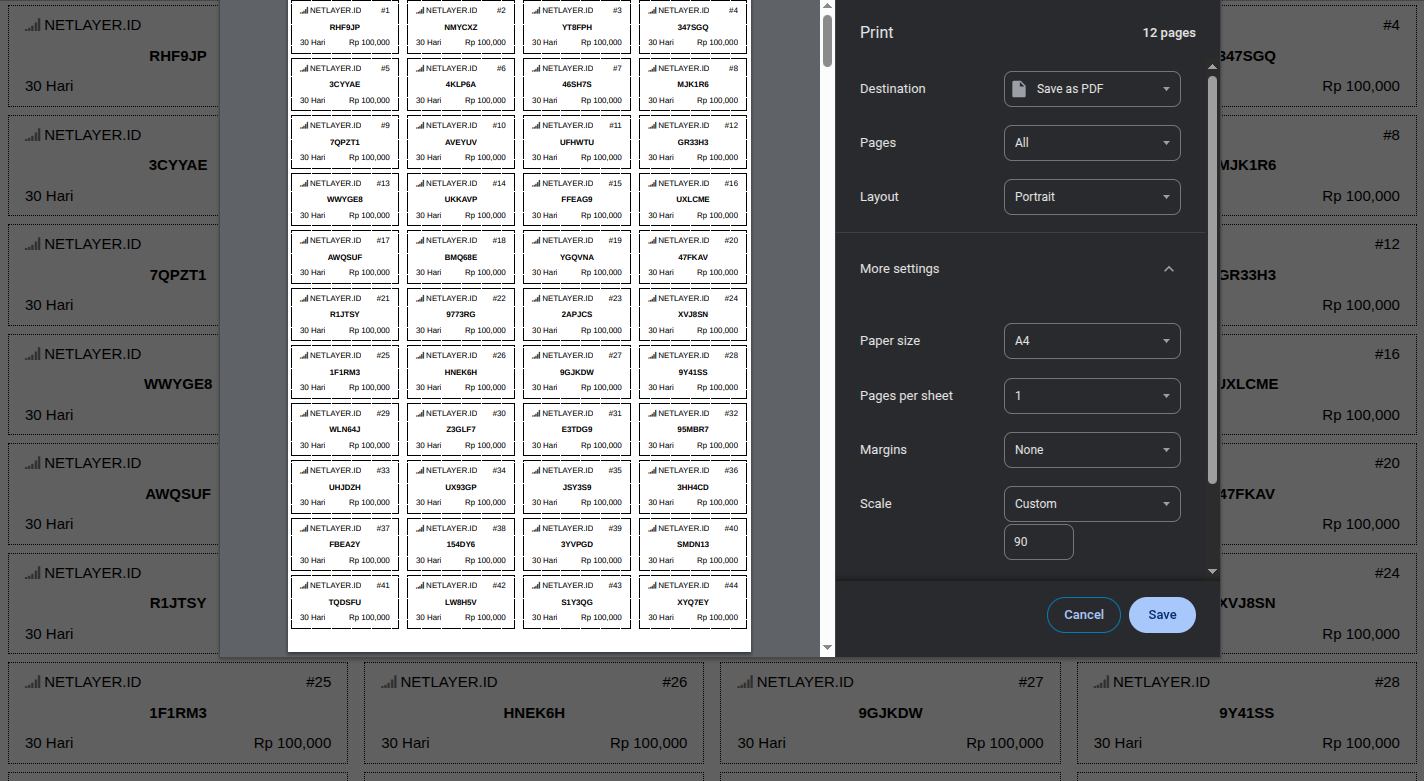Click signal icon on background voucher RHF9JP
Screen dimensions: 1424x781
(33, 25)
